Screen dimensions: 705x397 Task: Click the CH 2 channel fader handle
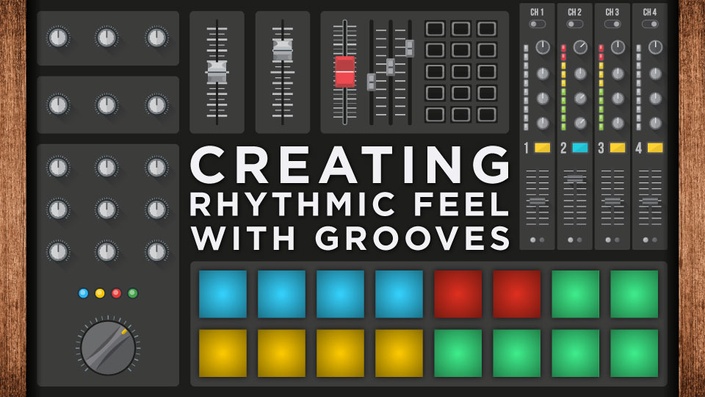(x=575, y=178)
